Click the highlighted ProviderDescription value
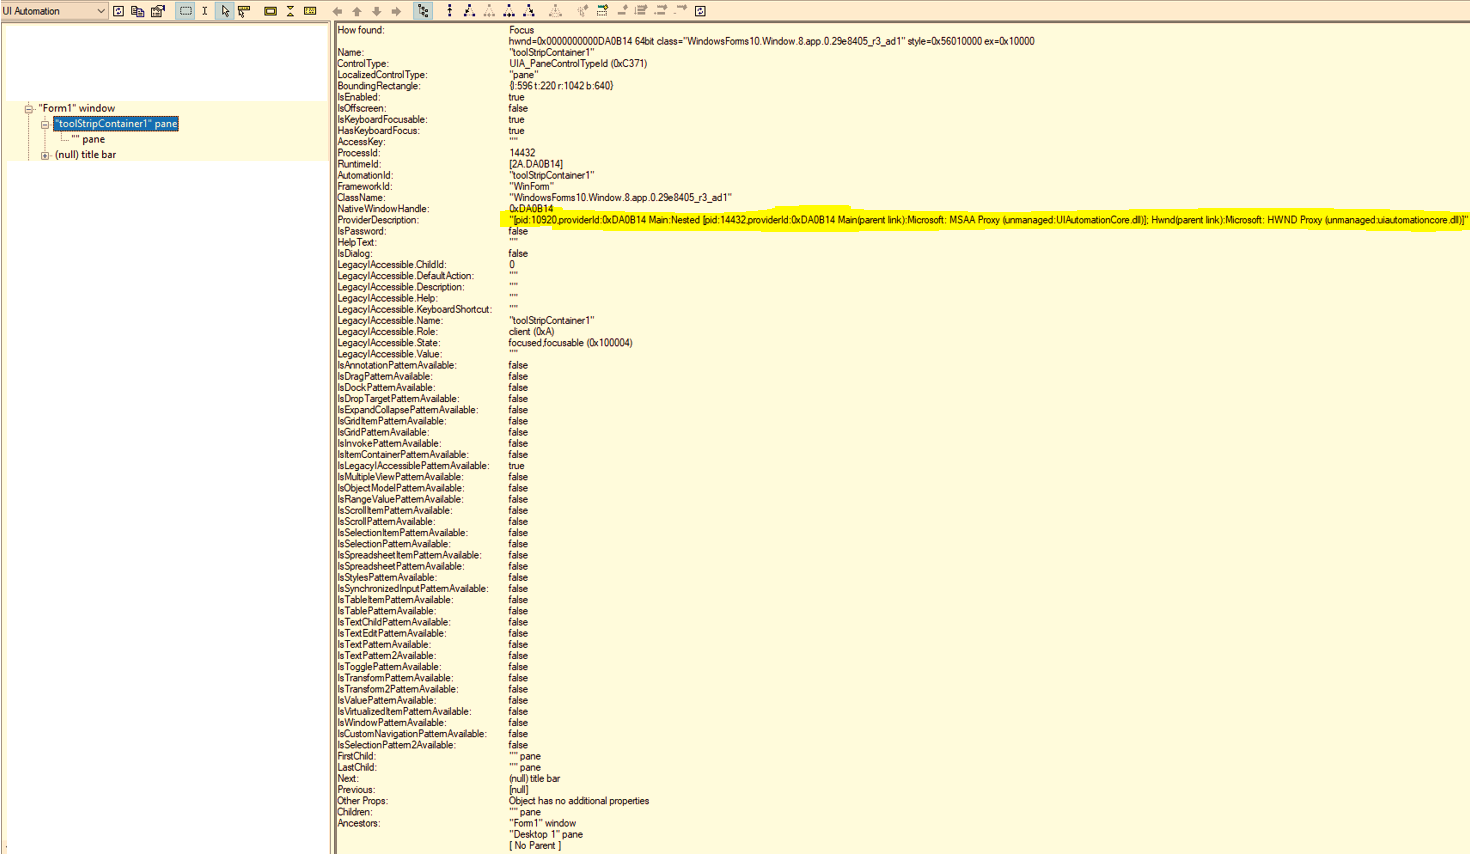Viewport: 1470px width, 854px height. [988, 220]
